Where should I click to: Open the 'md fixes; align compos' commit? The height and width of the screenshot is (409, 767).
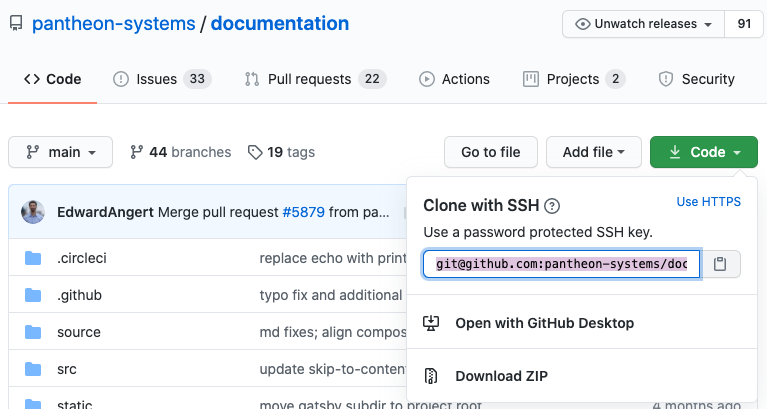pos(333,332)
